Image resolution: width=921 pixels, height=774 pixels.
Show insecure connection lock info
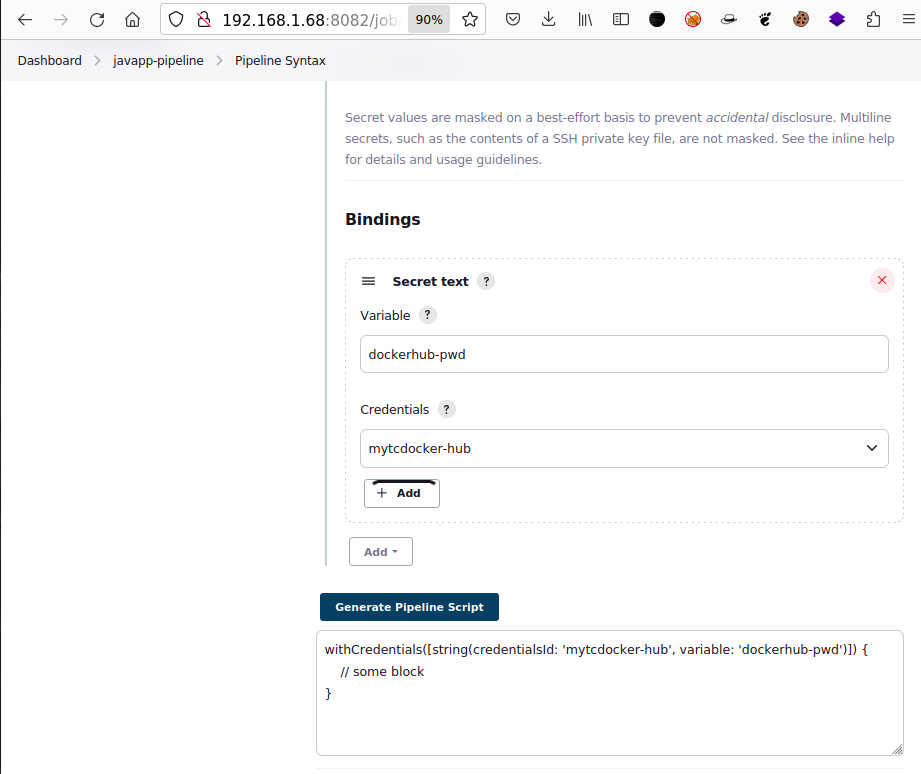204,20
